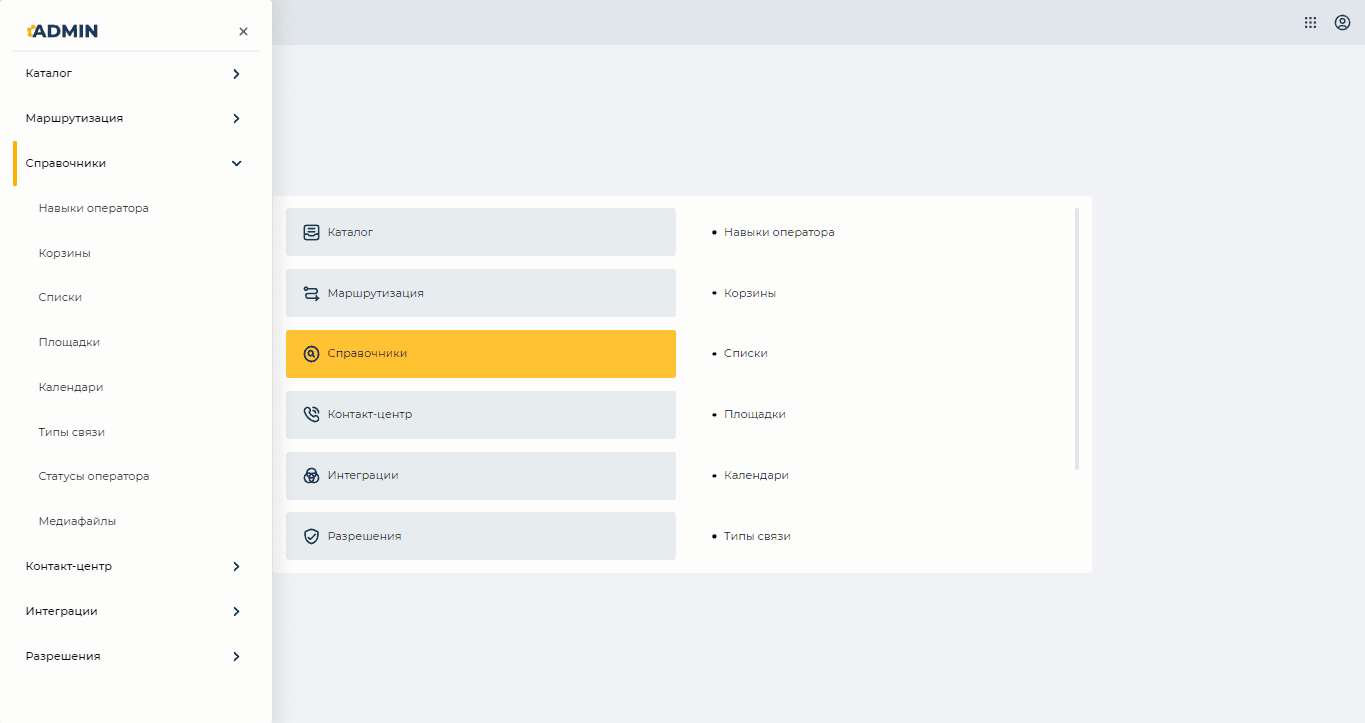1365x723 pixels.
Task: Close the sidebar navigation panel
Action: pos(243,32)
